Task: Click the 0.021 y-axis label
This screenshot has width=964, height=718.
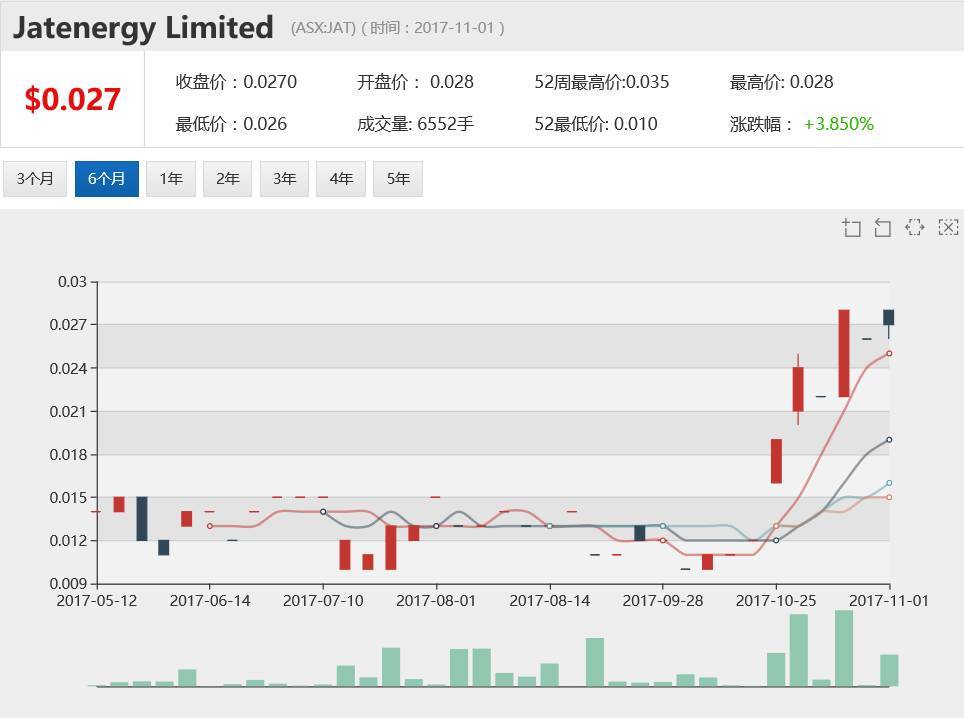Action: click(x=68, y=411)
